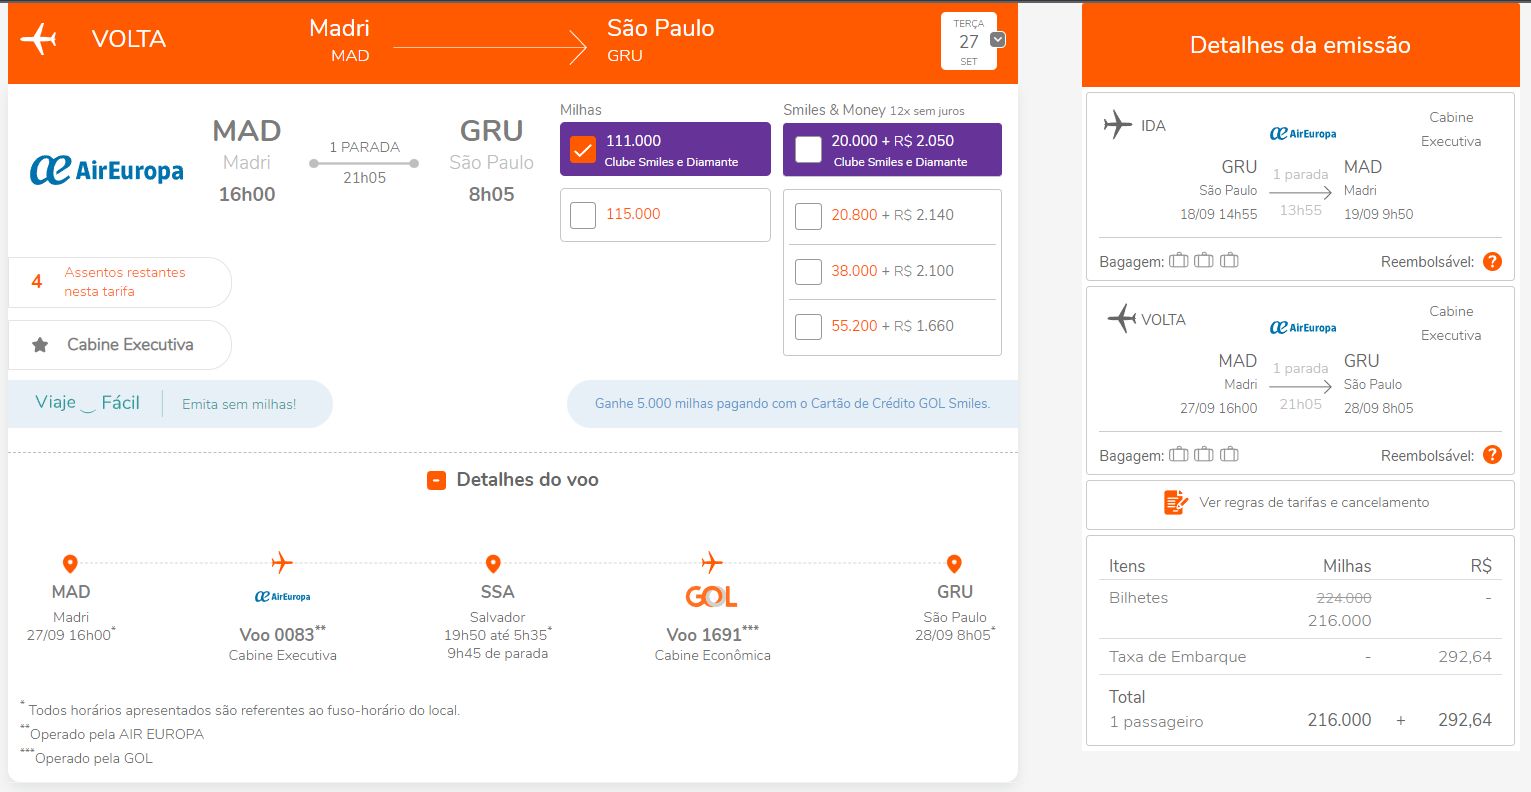The image size is (1531, 792).
Task: Click the 1 PARADA 21h05 duration indicator
Action: pyautogui.click(x=364, y=163)
